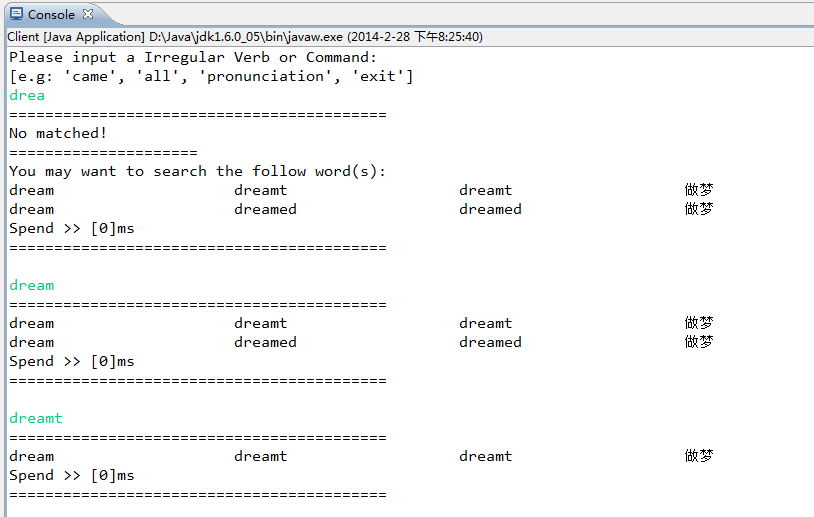Click the 'Please input a Irregular Verb' line
Image resolution: width=814 pixels, height=517 pixels.
[x=193, y=57]
